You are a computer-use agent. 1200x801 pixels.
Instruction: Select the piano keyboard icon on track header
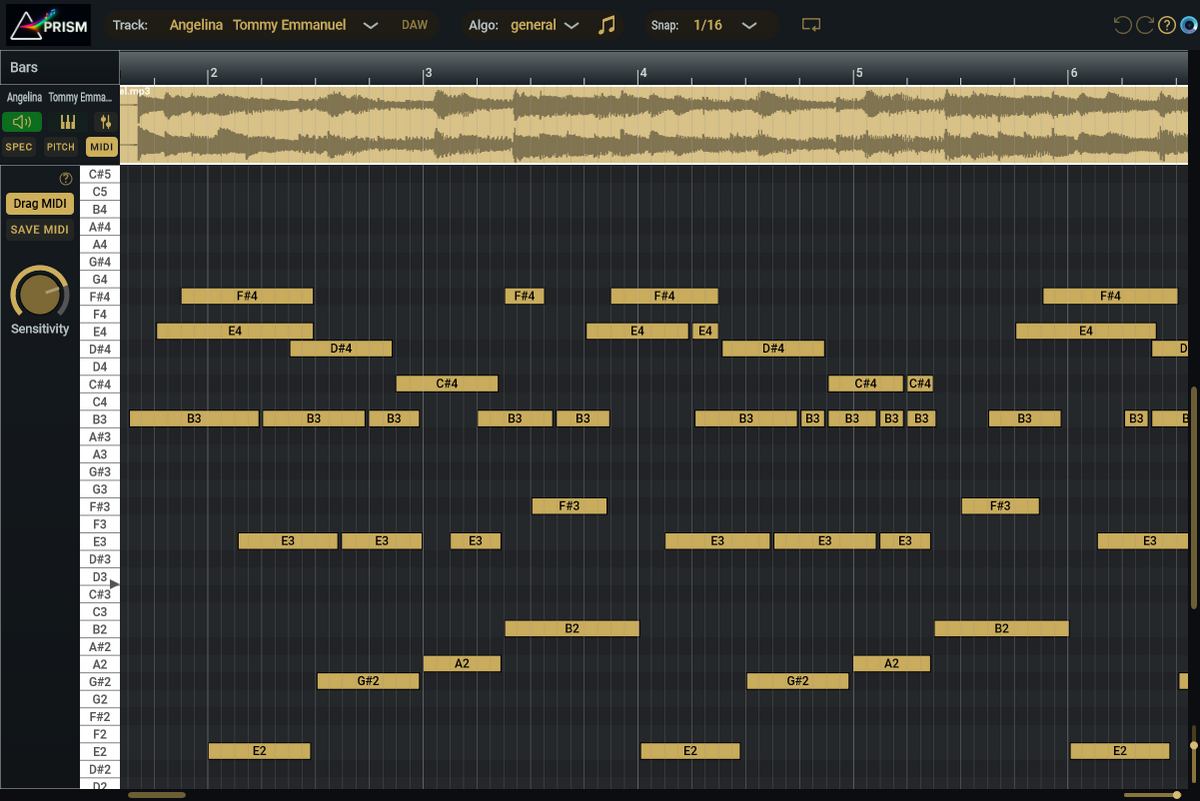pyautogui.click(x=66, y=121)
